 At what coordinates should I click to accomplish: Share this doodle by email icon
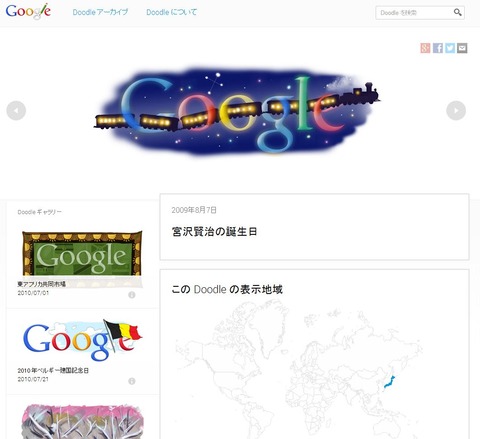pos(462,48)
